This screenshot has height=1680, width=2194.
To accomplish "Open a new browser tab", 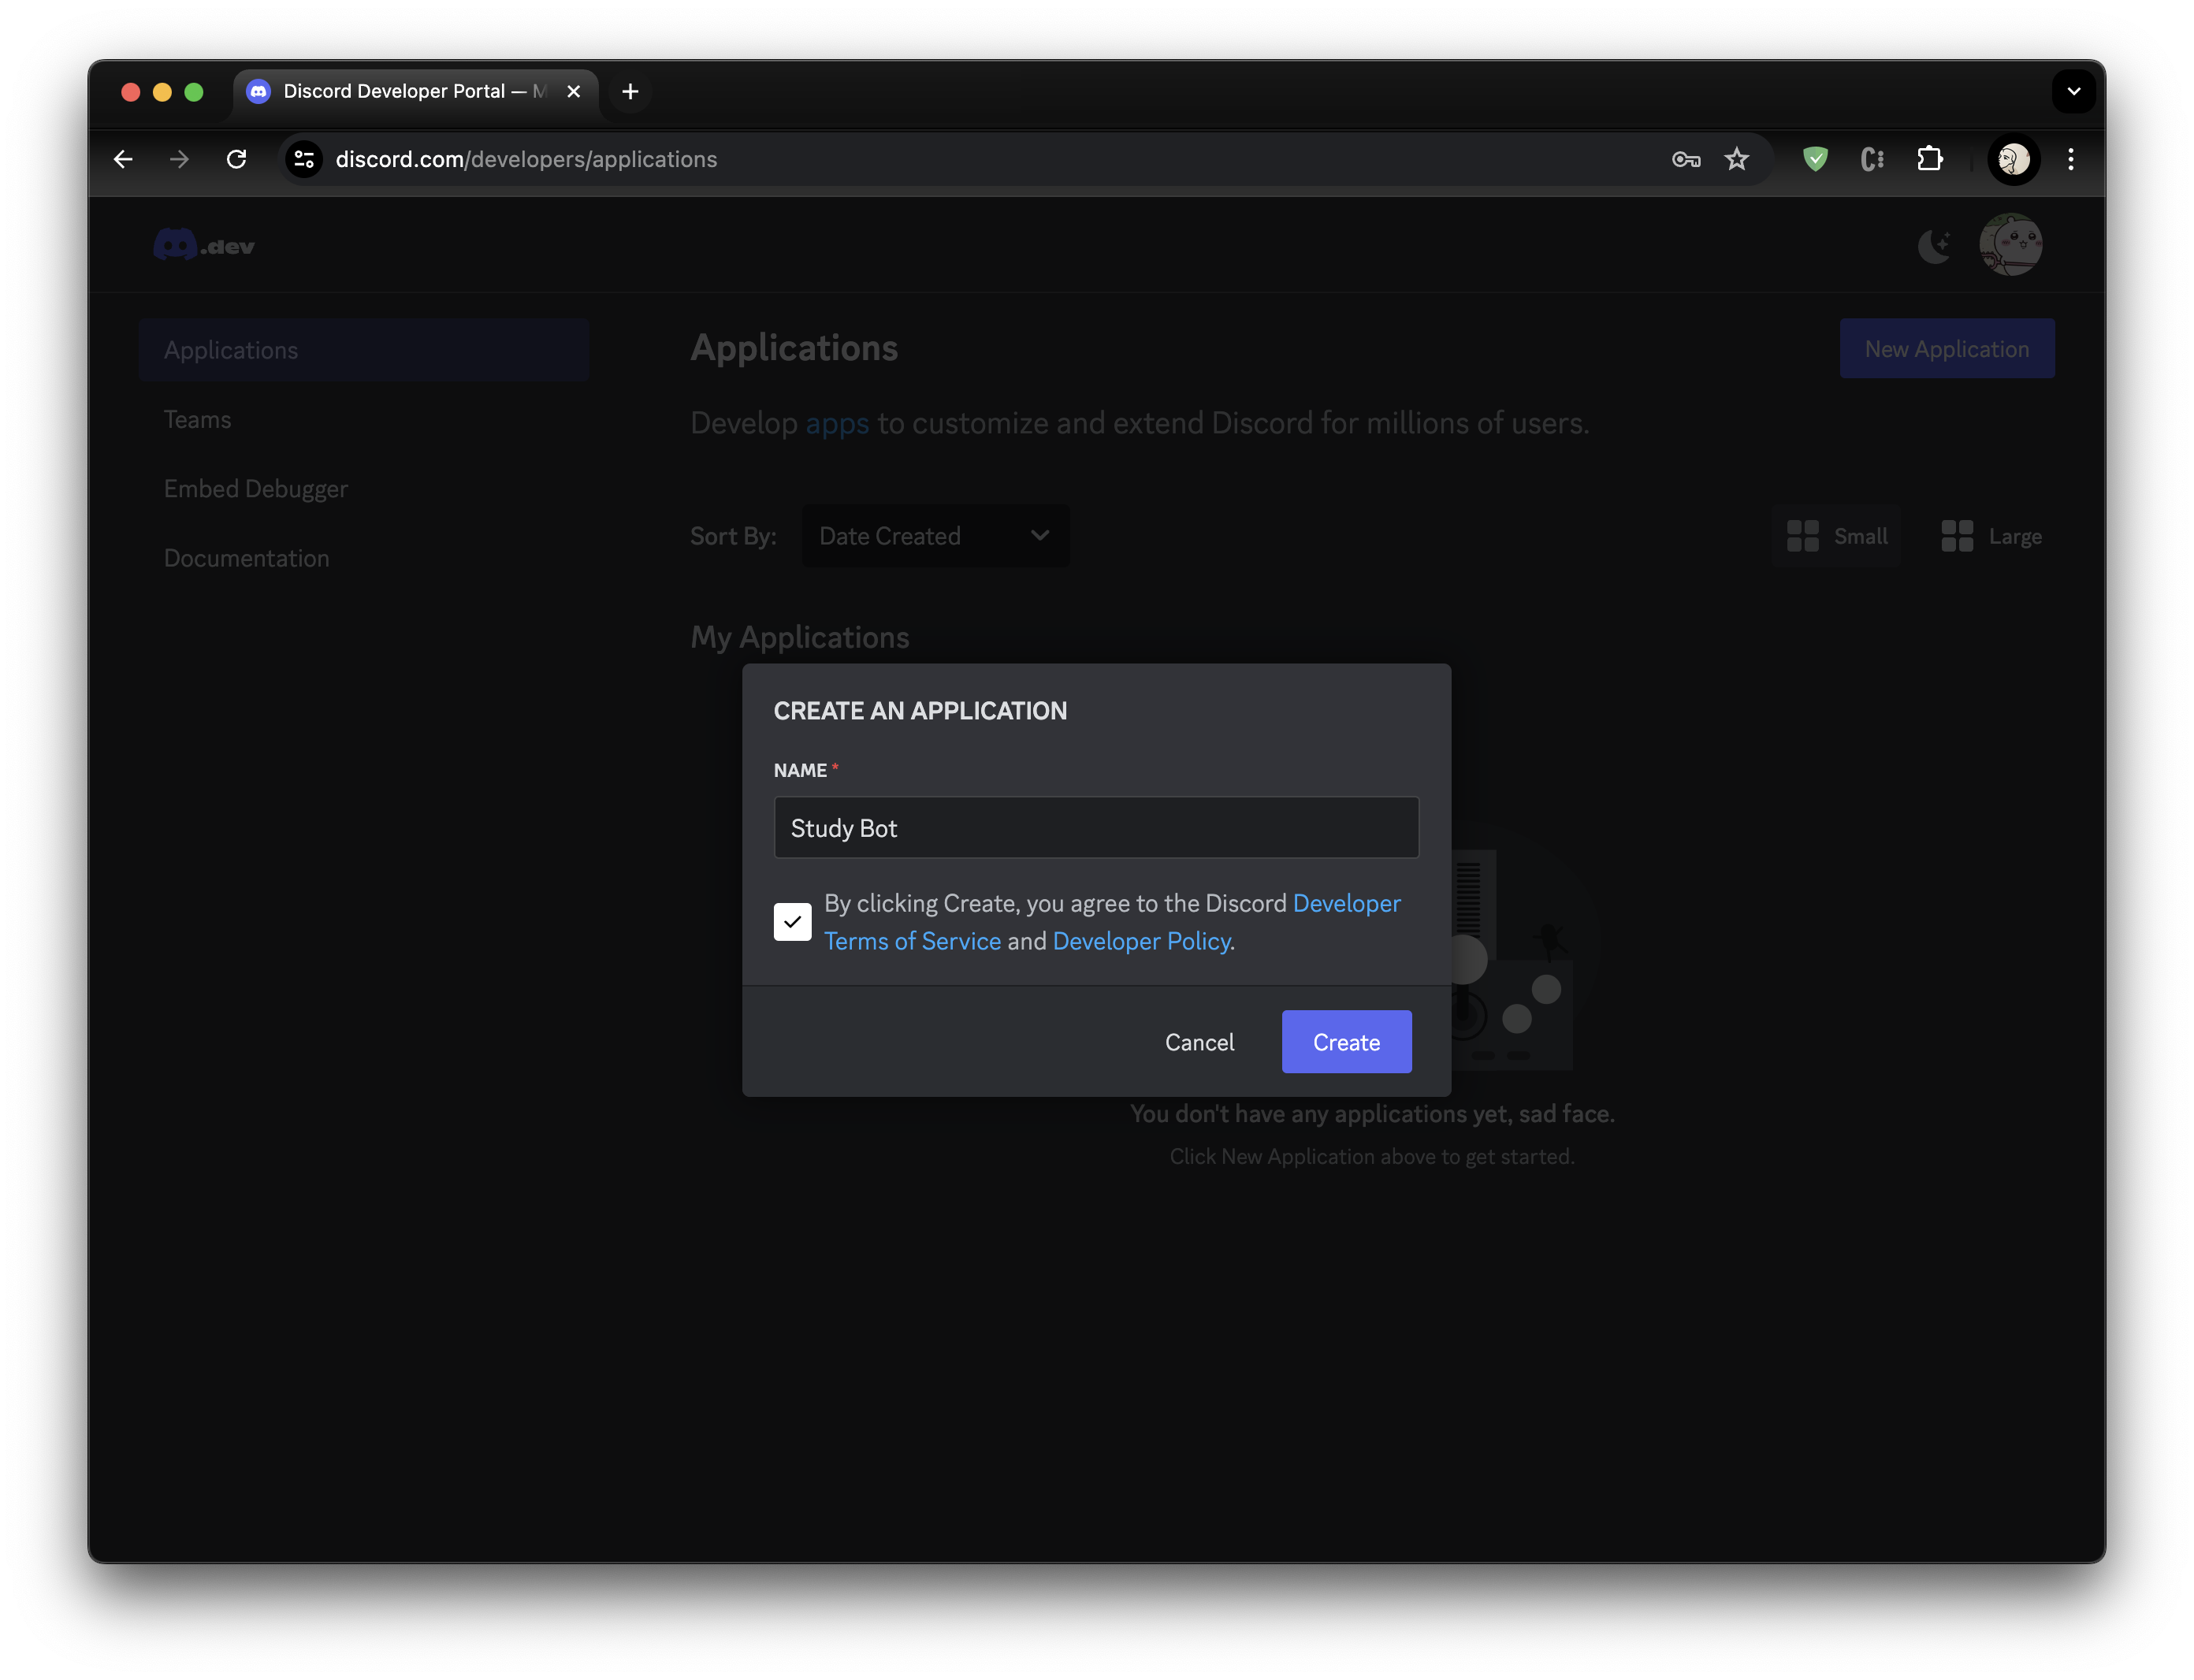I will point(630,92).
